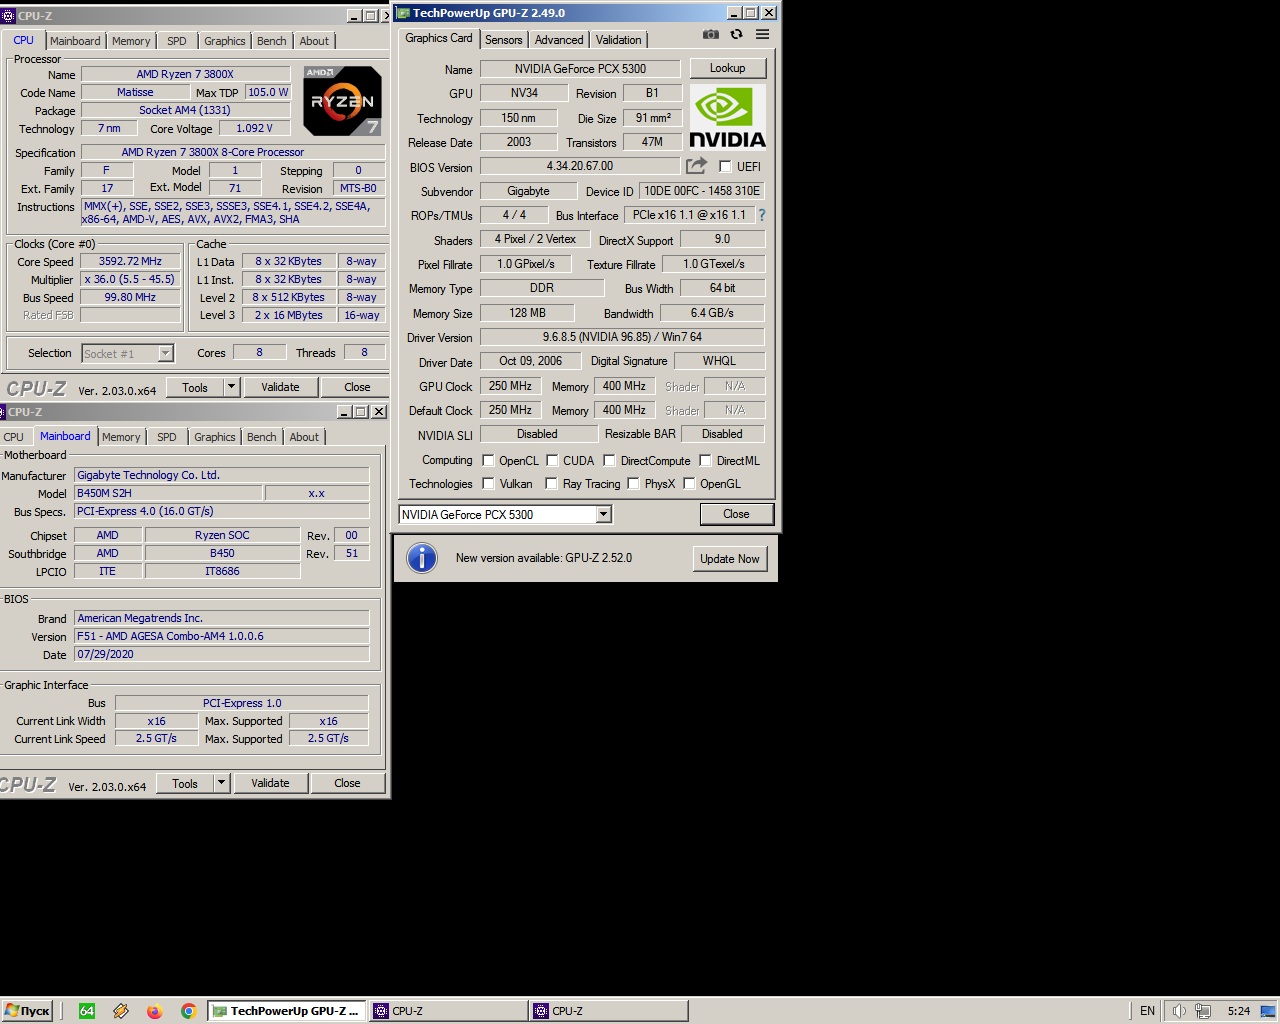Switch to the Sensors tab in GPU-Z
Viewport: 1280px width, 1024px height.
pos(503,40)
